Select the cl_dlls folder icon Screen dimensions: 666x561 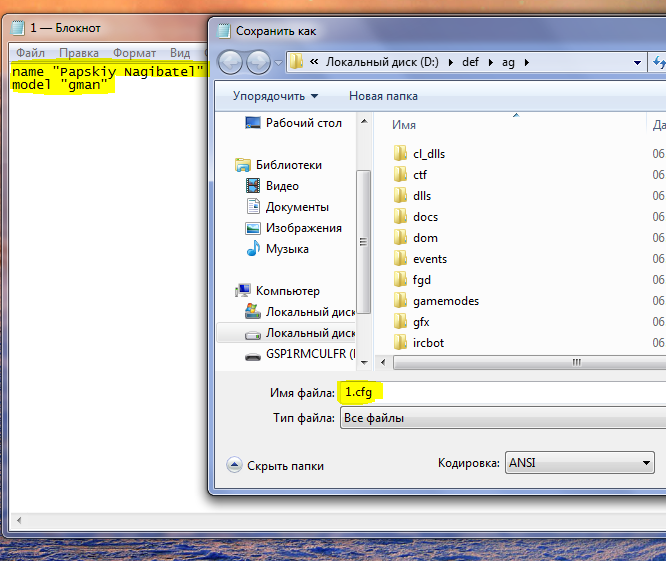click(x=400, y=153)
